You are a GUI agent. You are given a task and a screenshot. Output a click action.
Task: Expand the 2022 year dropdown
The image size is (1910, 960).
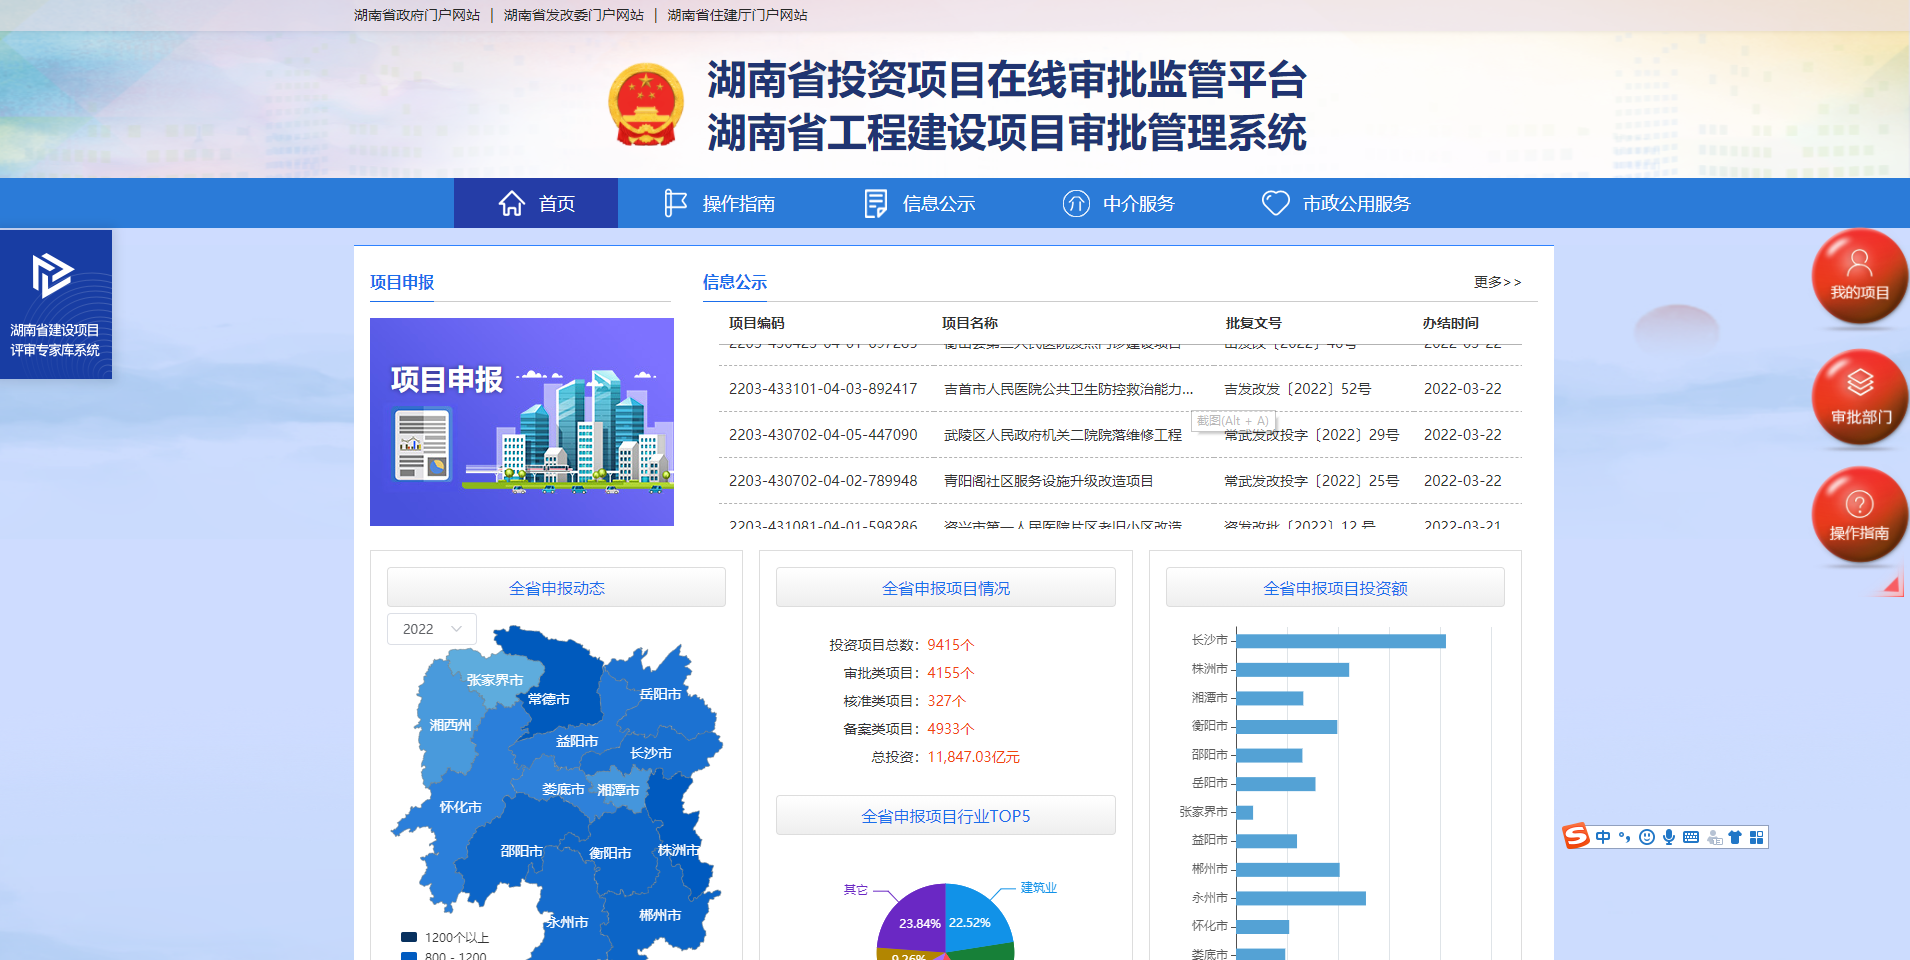431,629
